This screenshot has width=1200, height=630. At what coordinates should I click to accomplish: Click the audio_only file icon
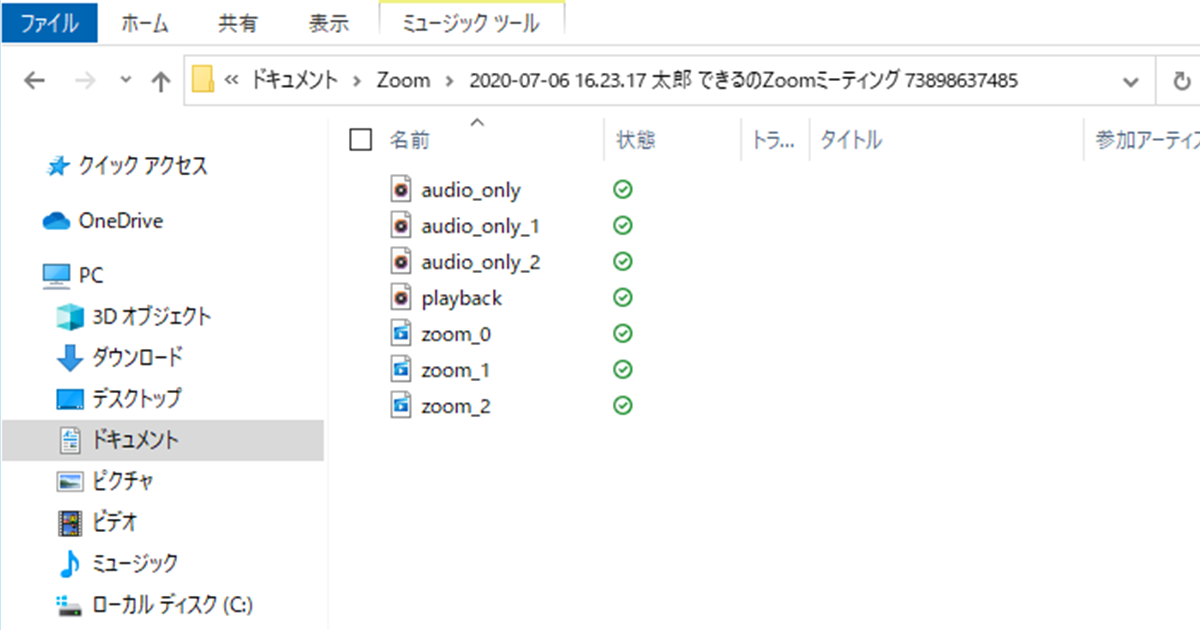(x=401, y=190)
